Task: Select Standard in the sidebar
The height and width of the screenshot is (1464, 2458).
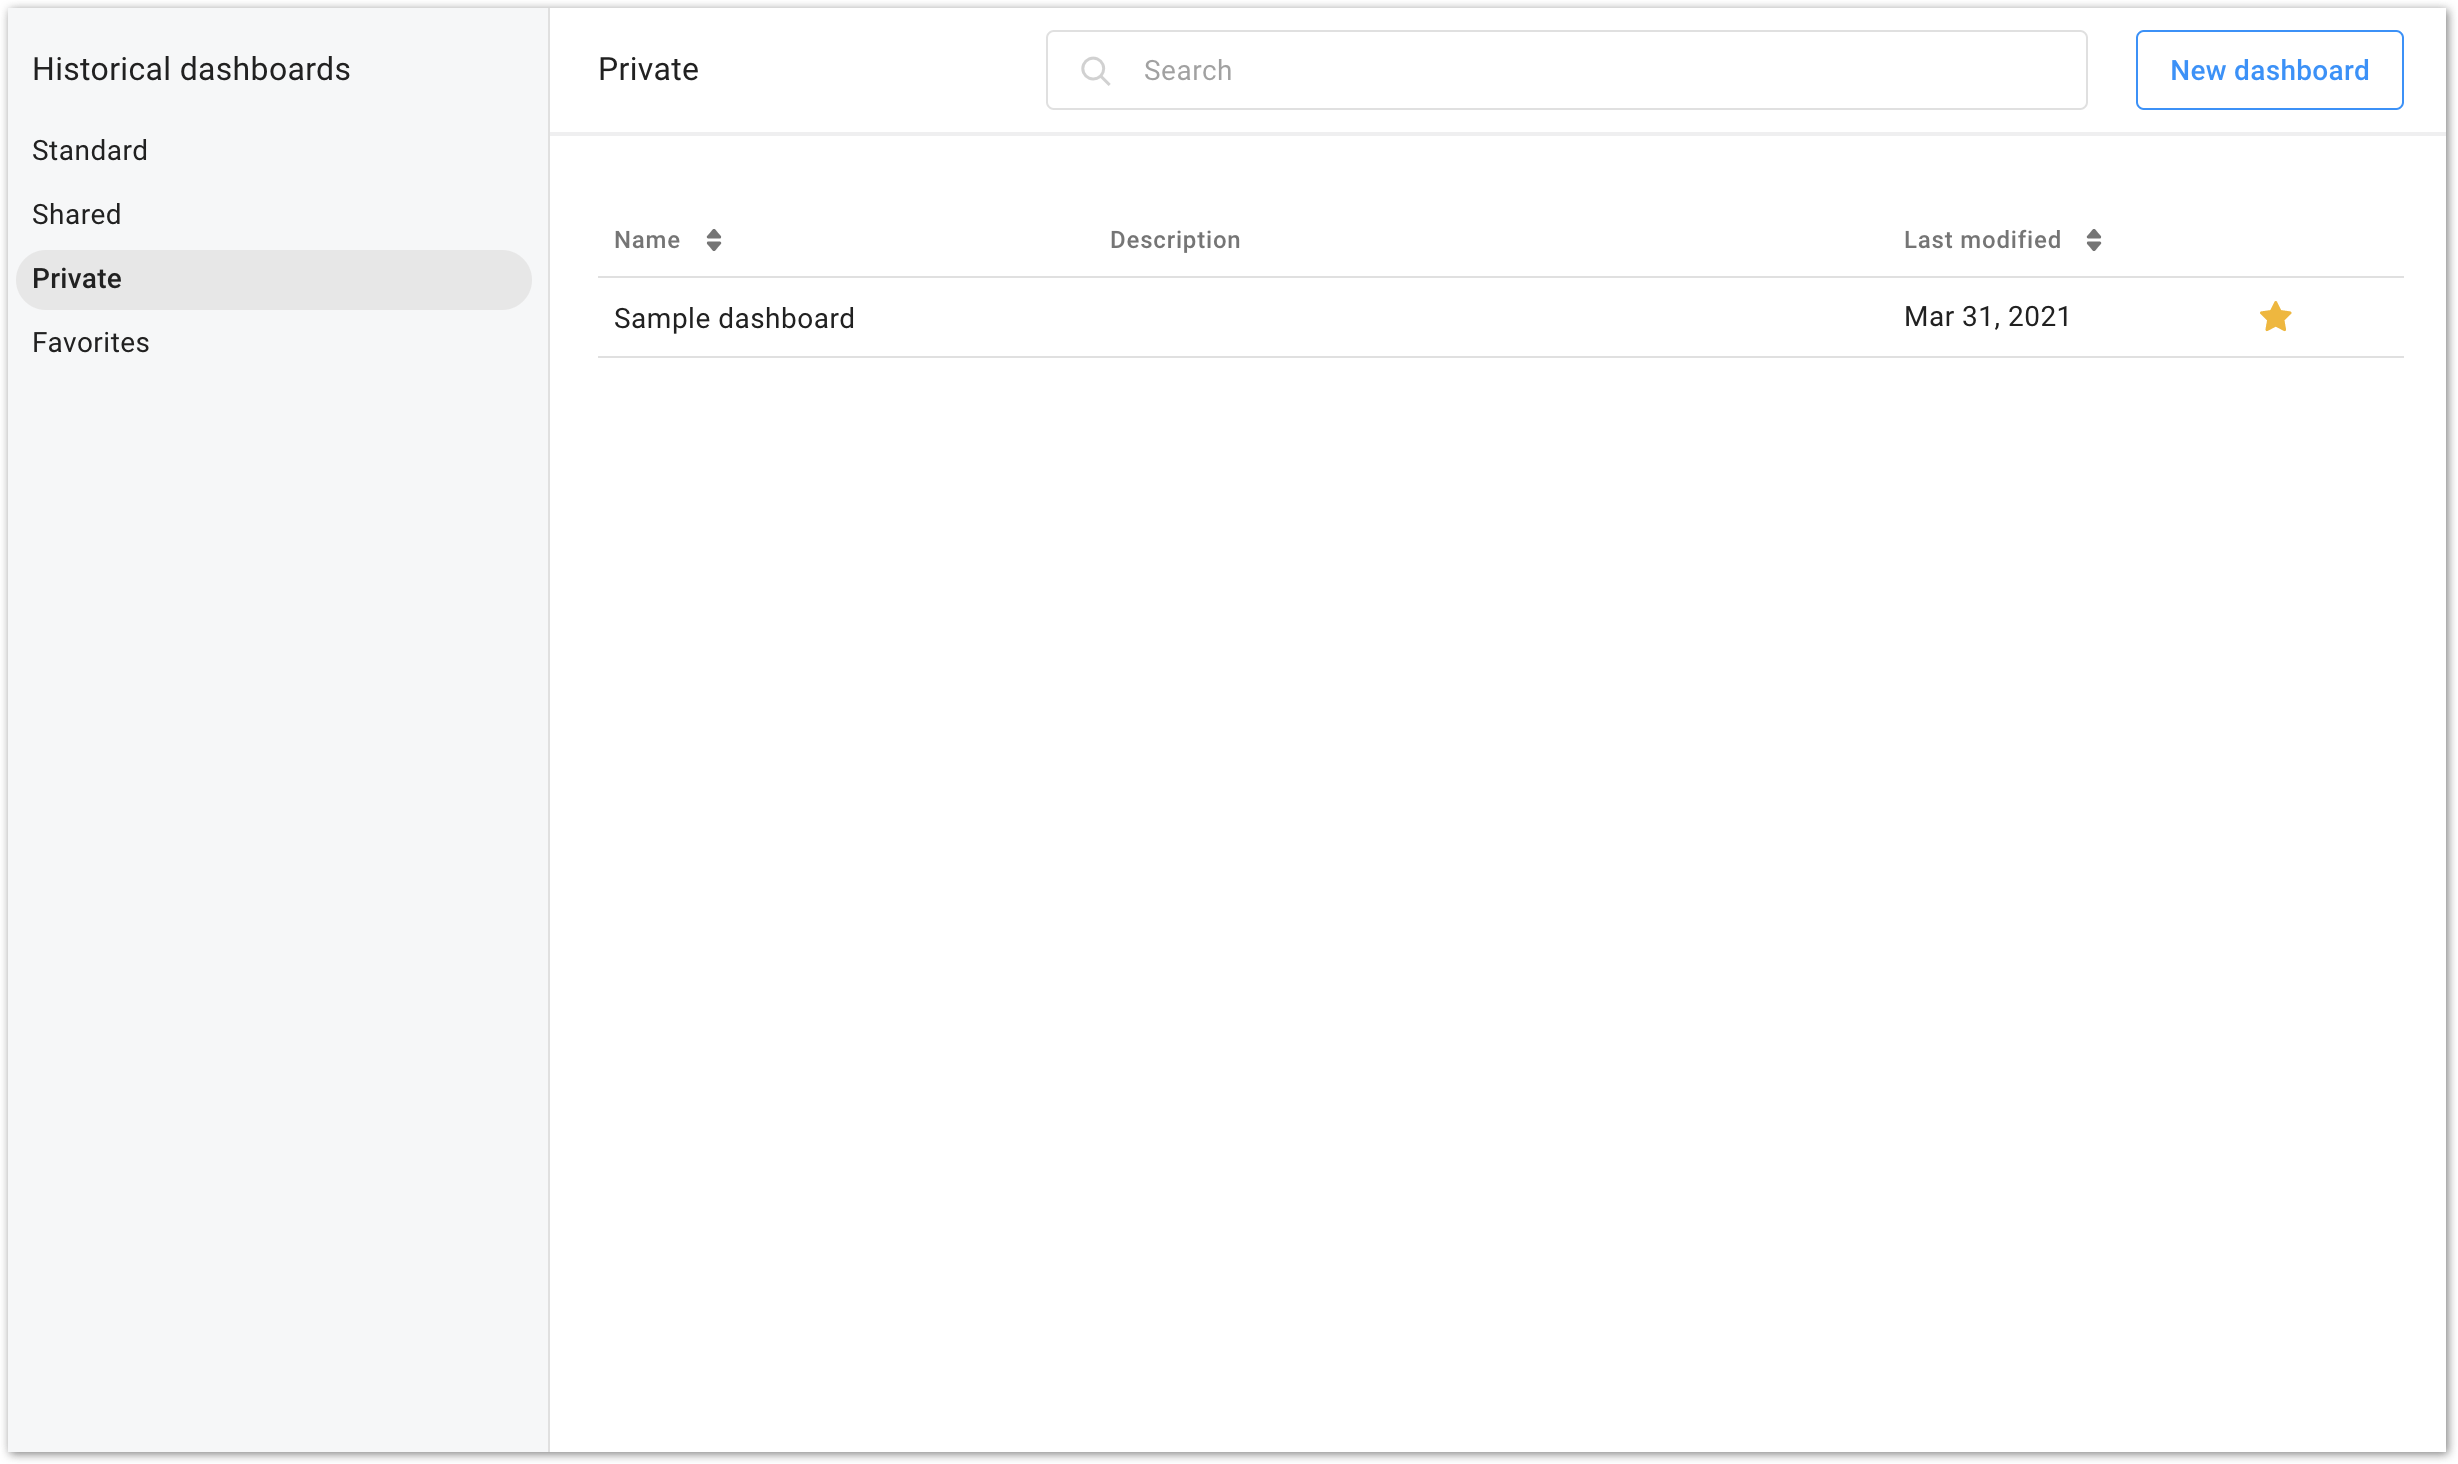Action: click(x=90, y=150)
